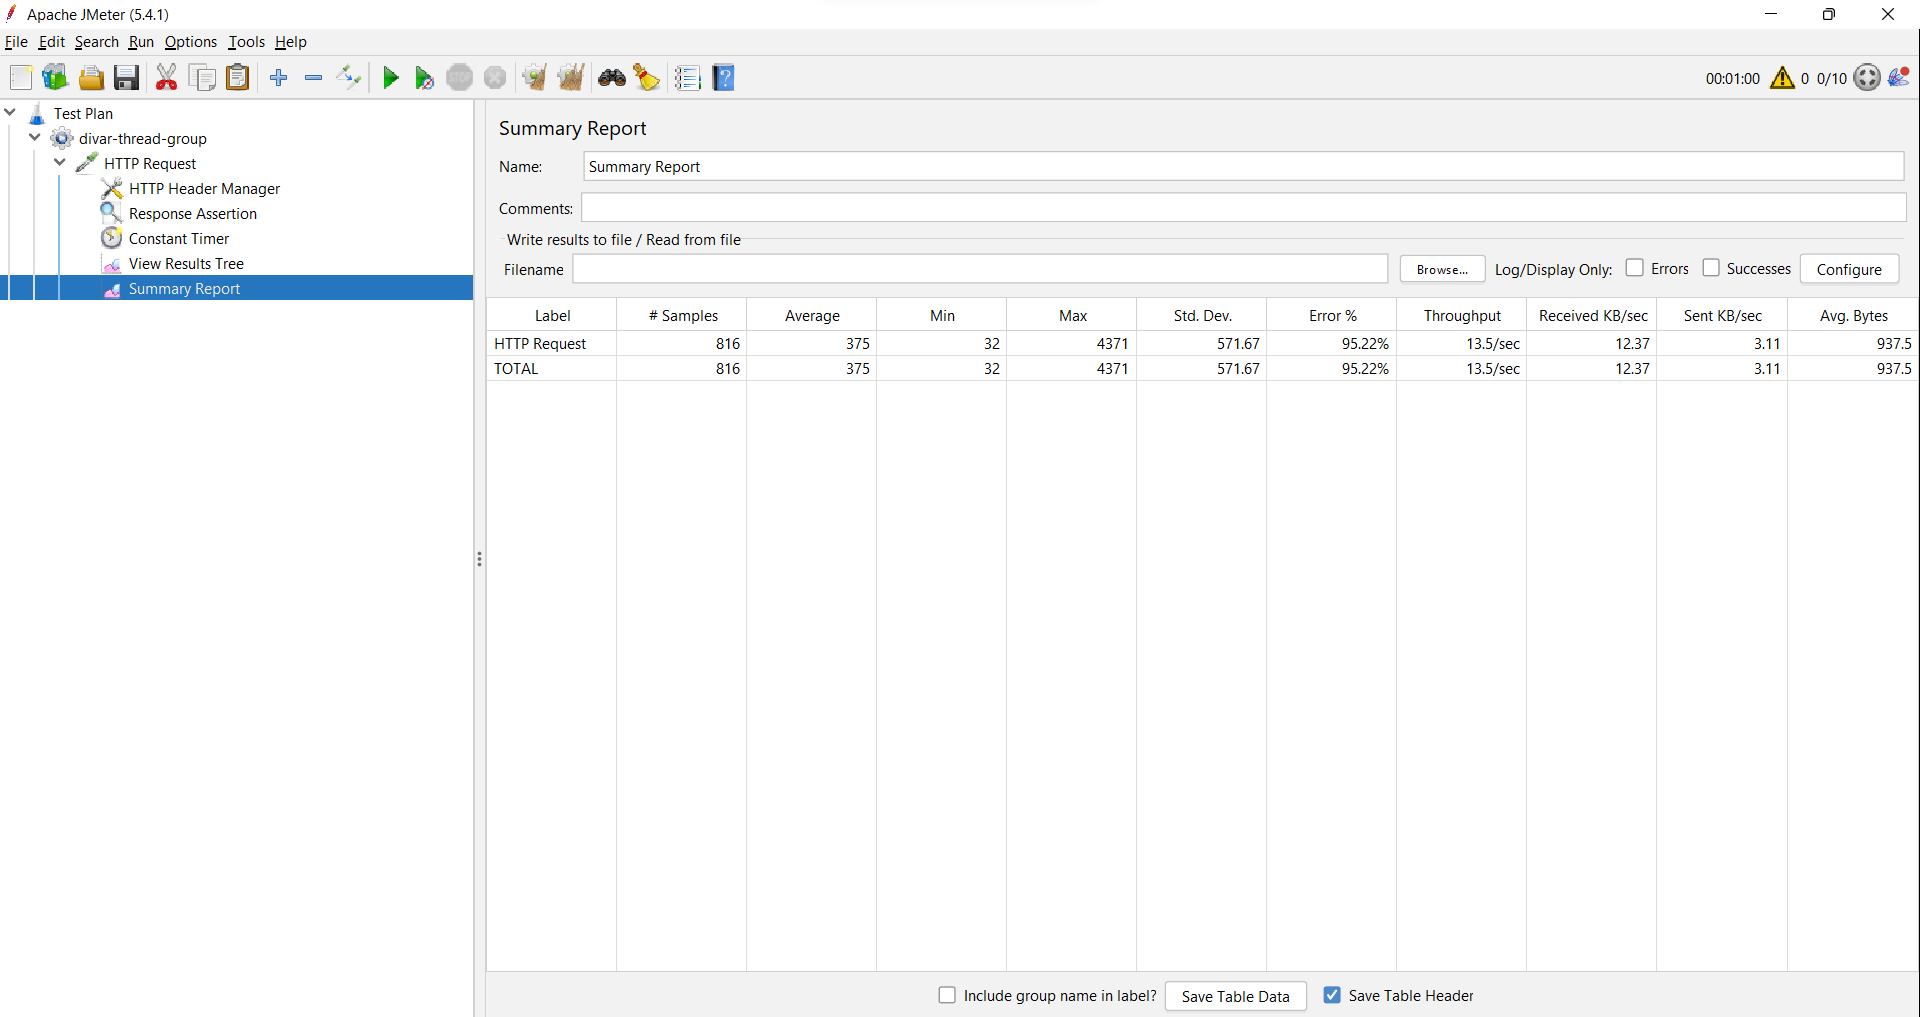Open the Templates icon in toolbar
Viewport: 1920px width, 1017px height.
click(x=55, y=78)
